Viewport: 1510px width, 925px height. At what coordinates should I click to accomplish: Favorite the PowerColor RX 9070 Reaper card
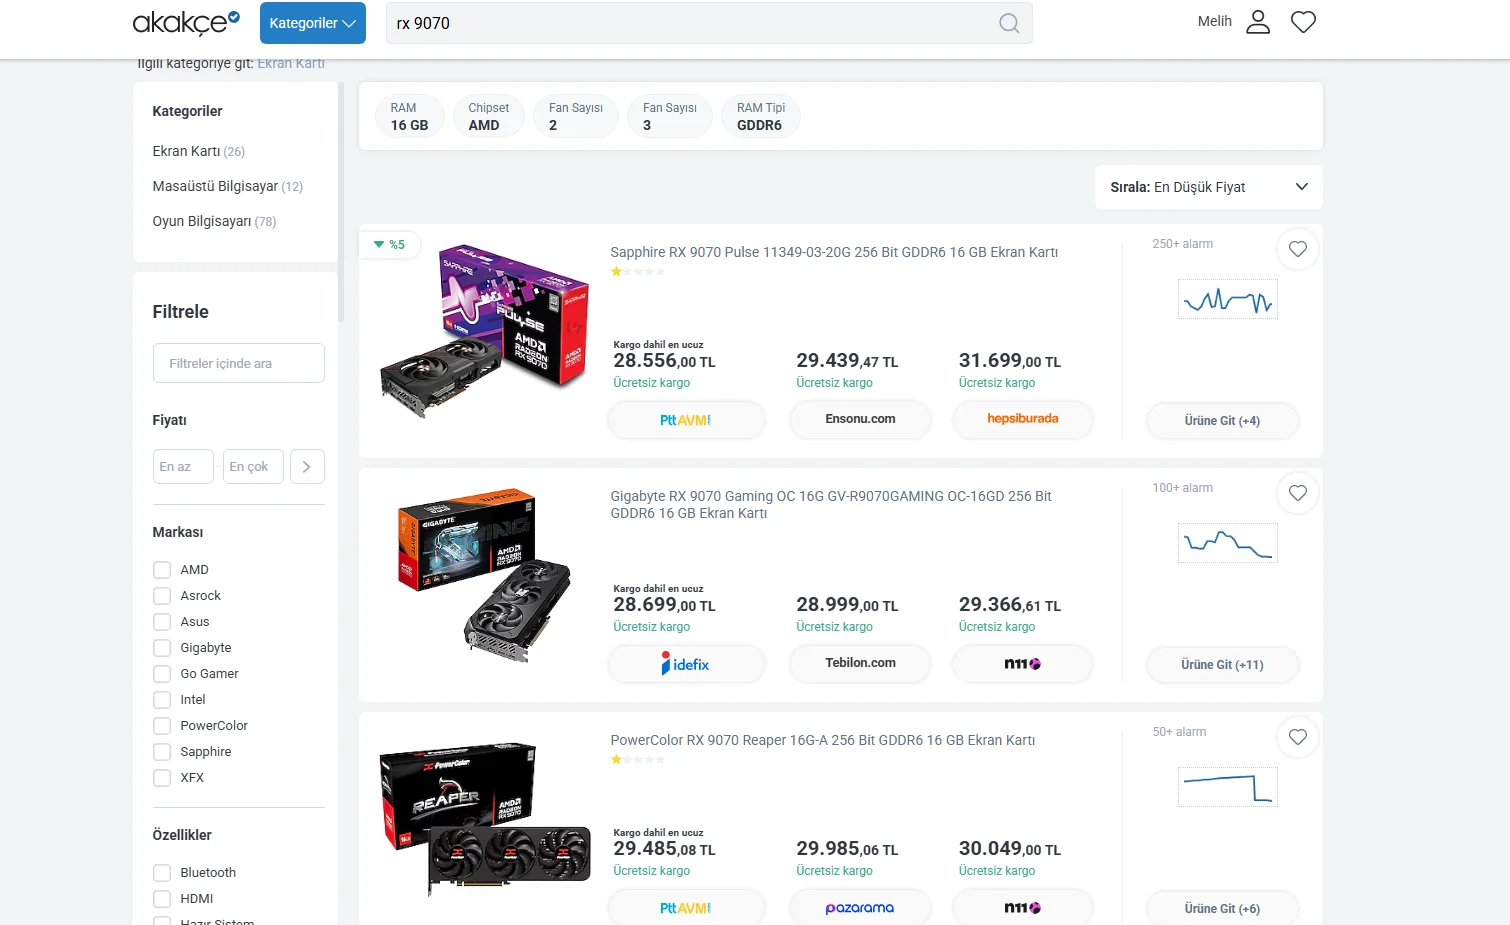(x=1298, y=737)
